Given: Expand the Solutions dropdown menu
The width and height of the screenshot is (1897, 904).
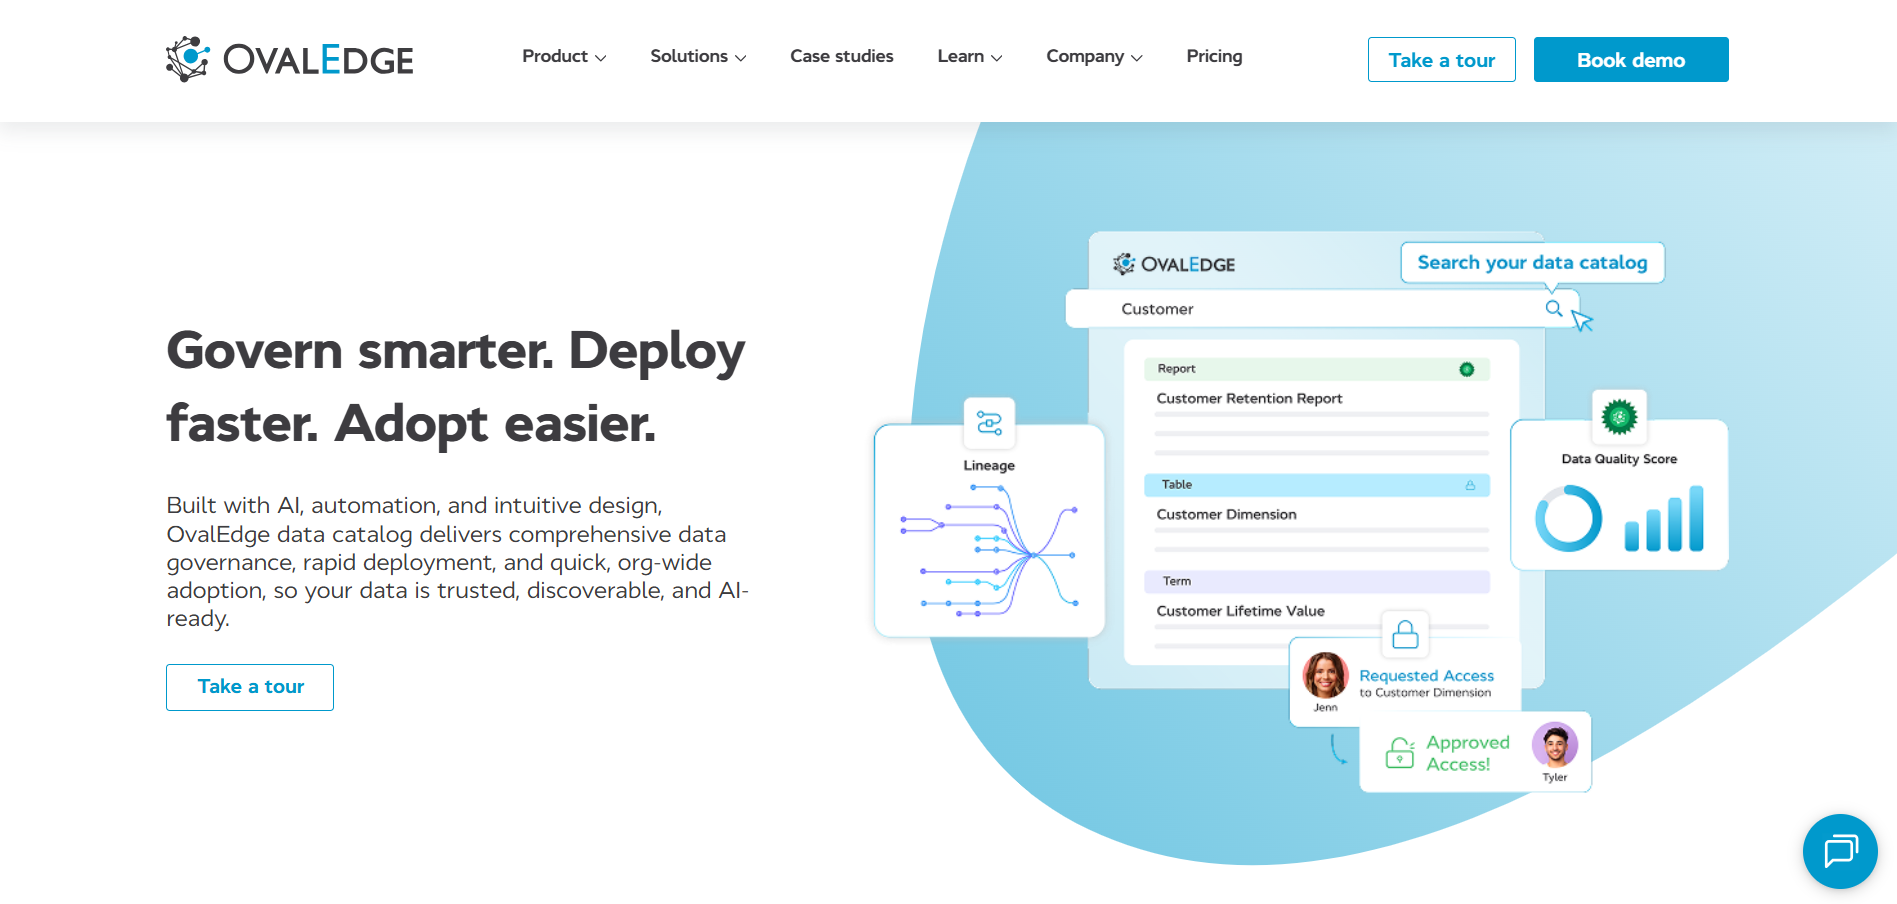Looking at the screenshot, I should (698, 57).
